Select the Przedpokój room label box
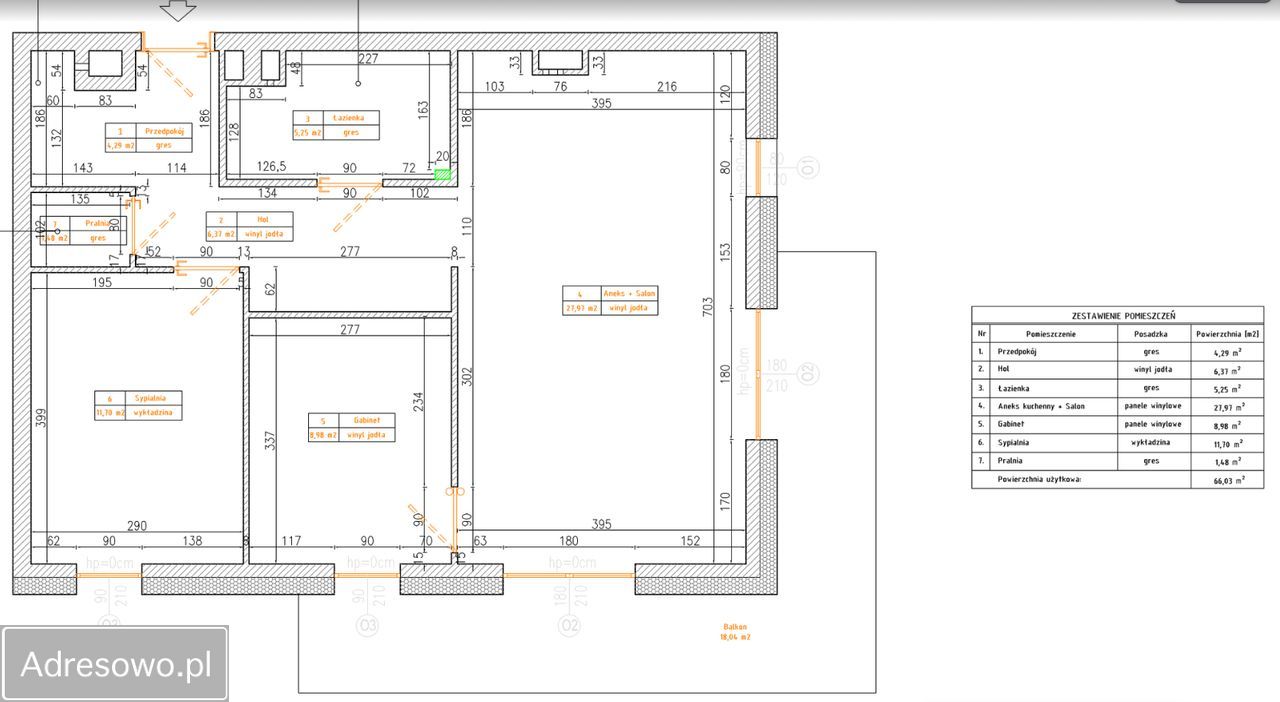The width and height of the screenshot is (1280, 702). (149, 138)
